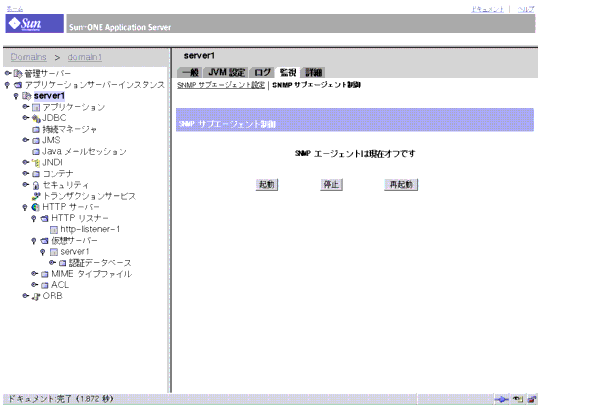Expand the JNDI node

coord(26,162)
